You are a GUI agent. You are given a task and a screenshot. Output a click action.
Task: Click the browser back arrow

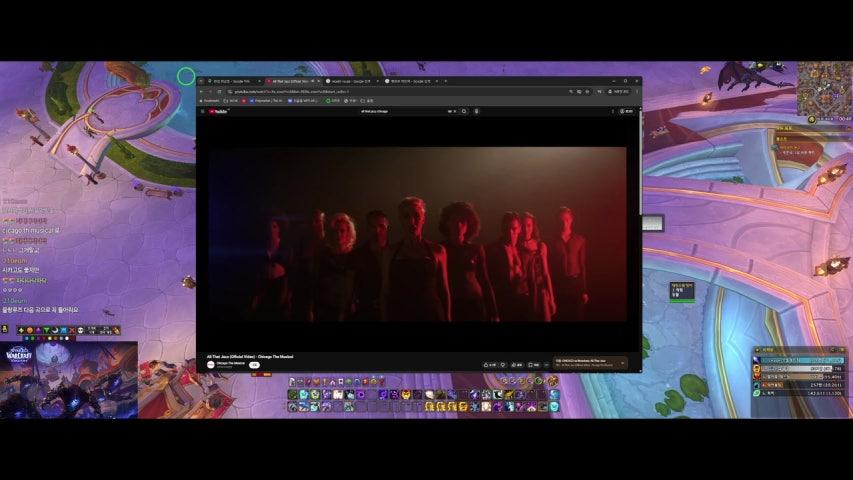click(201, 91)
